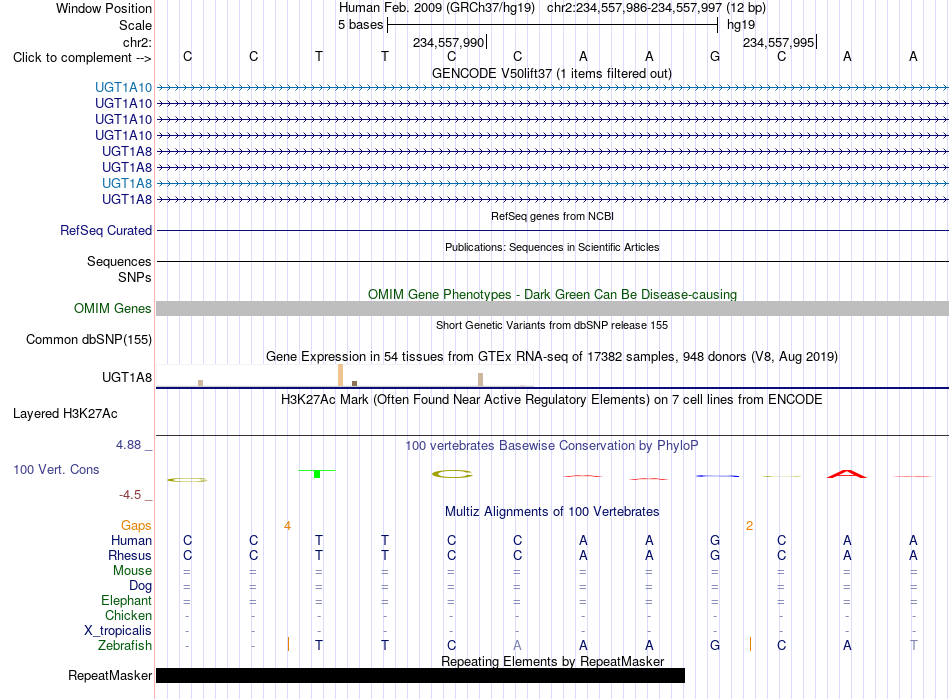Click the 4.88 PhyloP upper scale value
950x699 pixels.
[x=128, y=445]
